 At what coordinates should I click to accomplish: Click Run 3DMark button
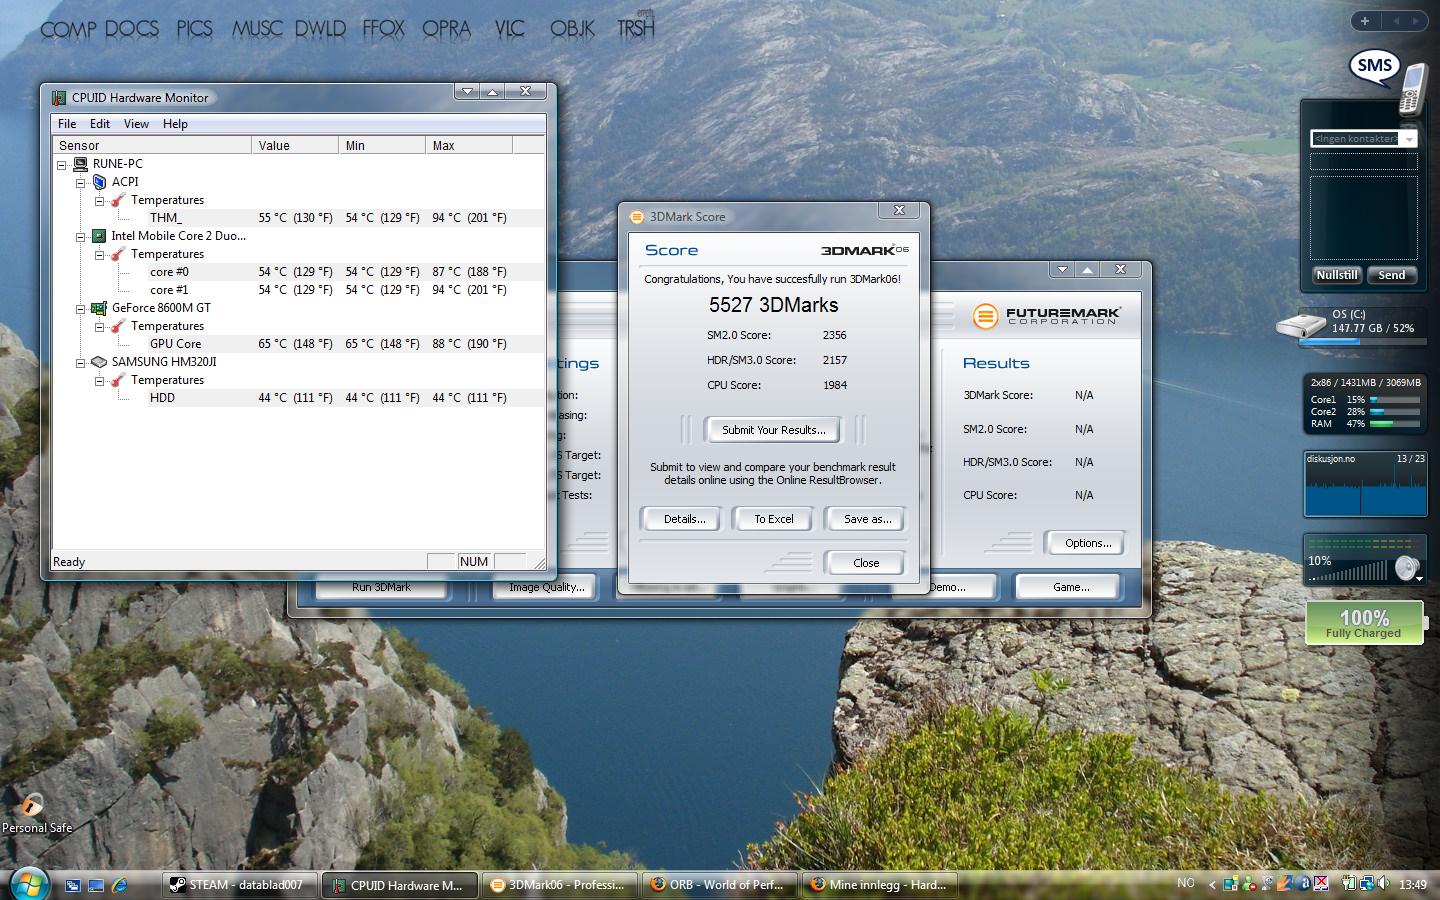(x=381, y=588)
